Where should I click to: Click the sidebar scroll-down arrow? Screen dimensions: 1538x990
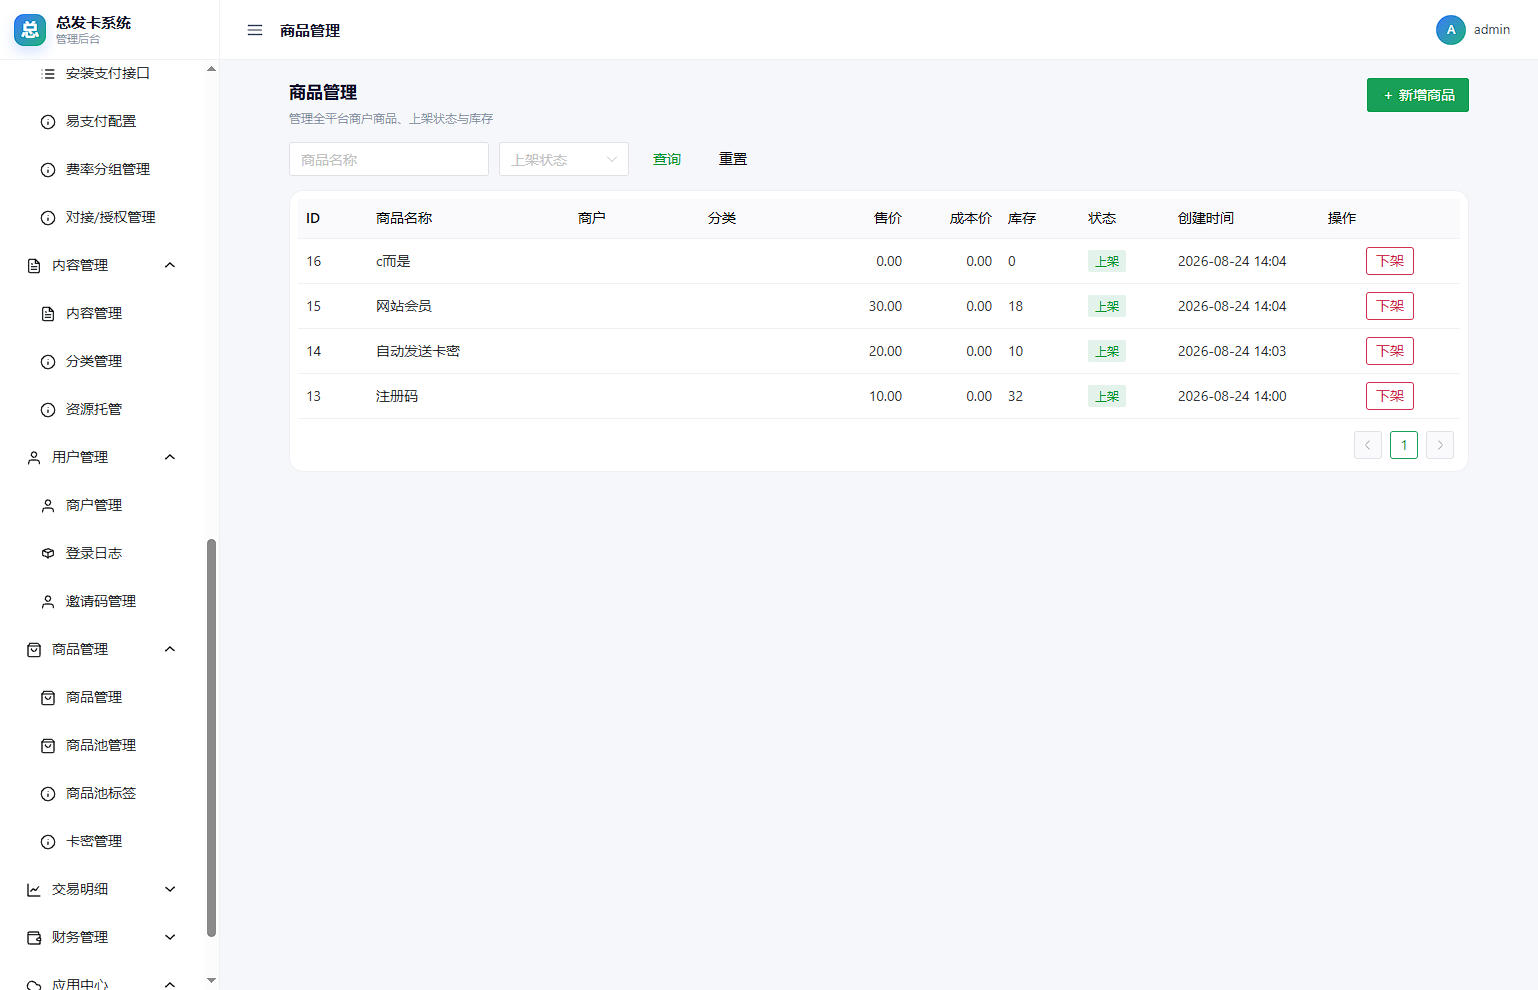[x=211, y=980]
